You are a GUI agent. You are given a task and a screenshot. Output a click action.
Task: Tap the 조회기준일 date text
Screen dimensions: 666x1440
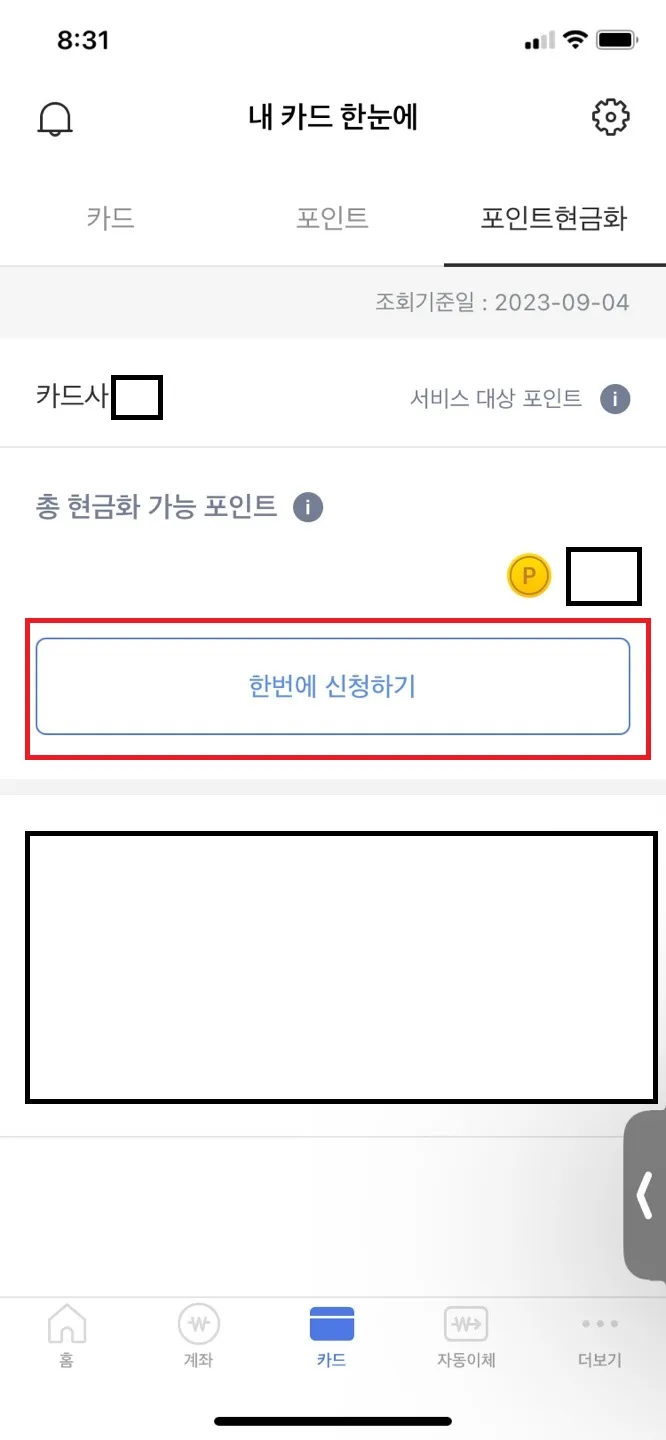point(502,302)
